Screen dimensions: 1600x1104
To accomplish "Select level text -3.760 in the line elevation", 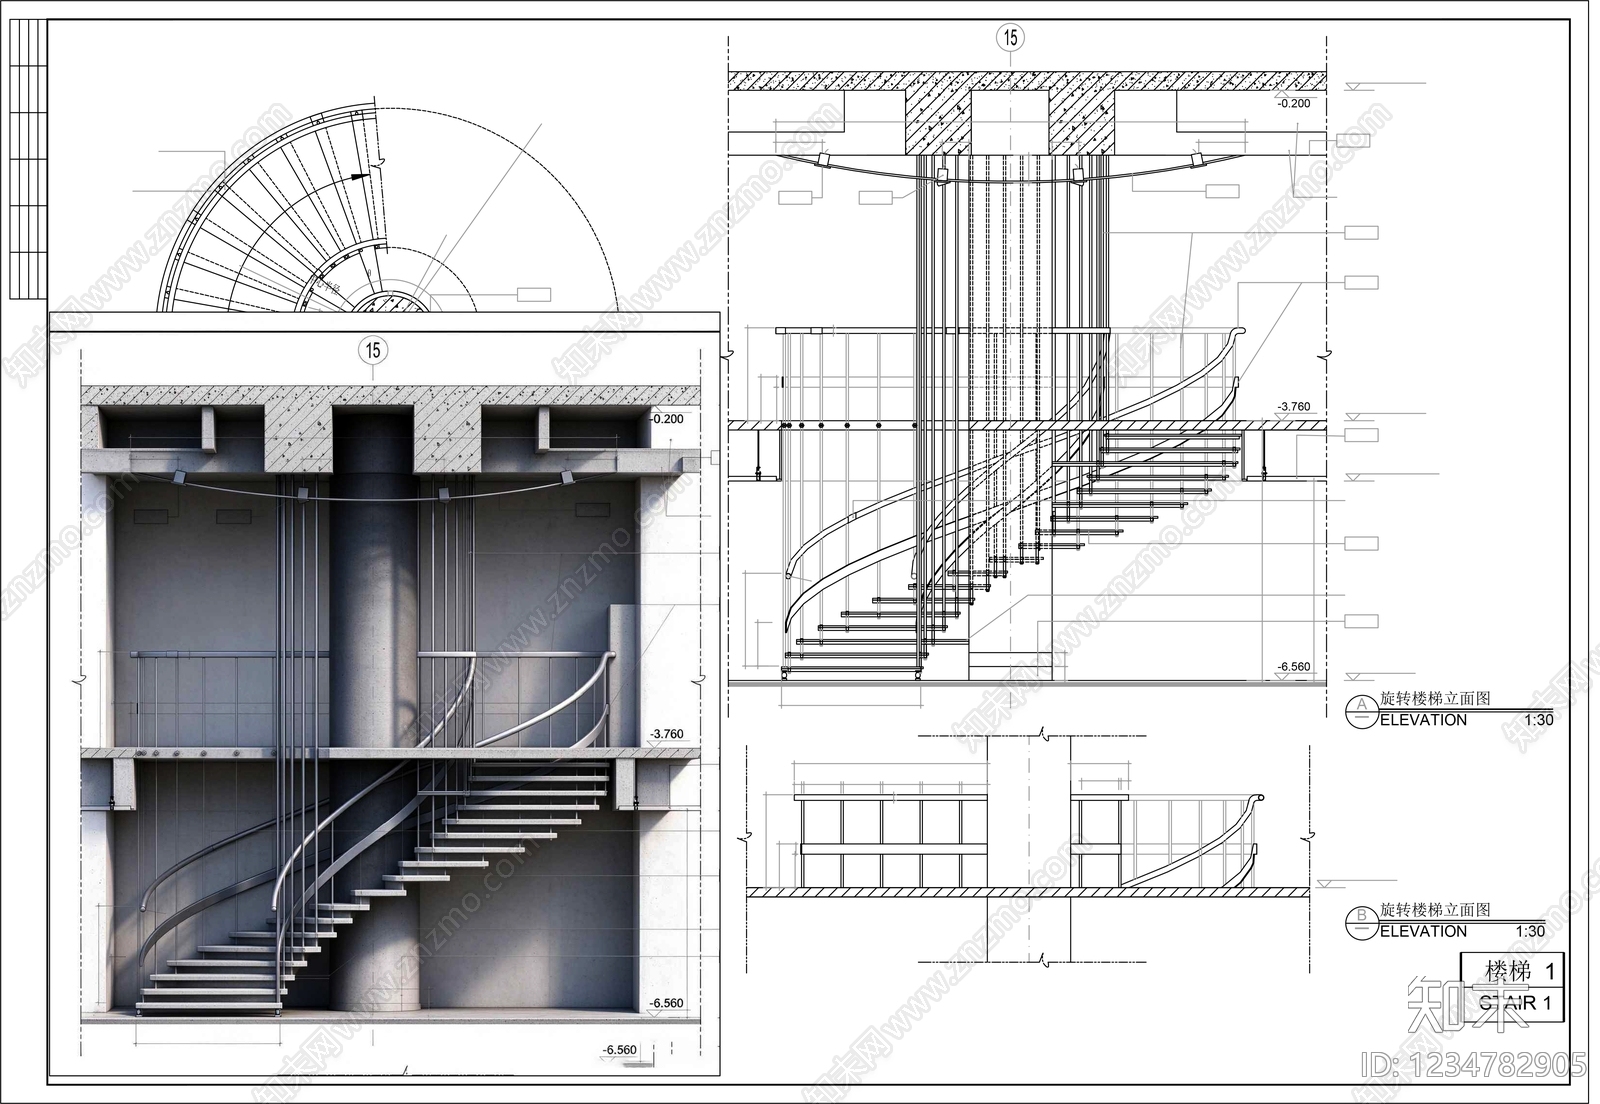I will click(1293, 407).
